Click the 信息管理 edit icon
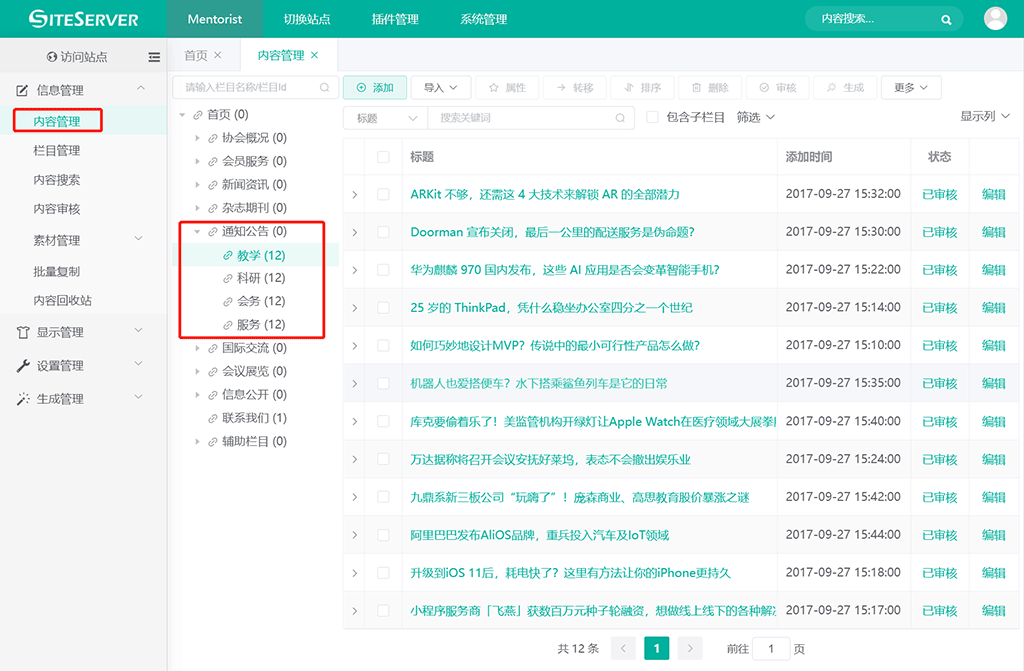 click(x=22, y=90)
